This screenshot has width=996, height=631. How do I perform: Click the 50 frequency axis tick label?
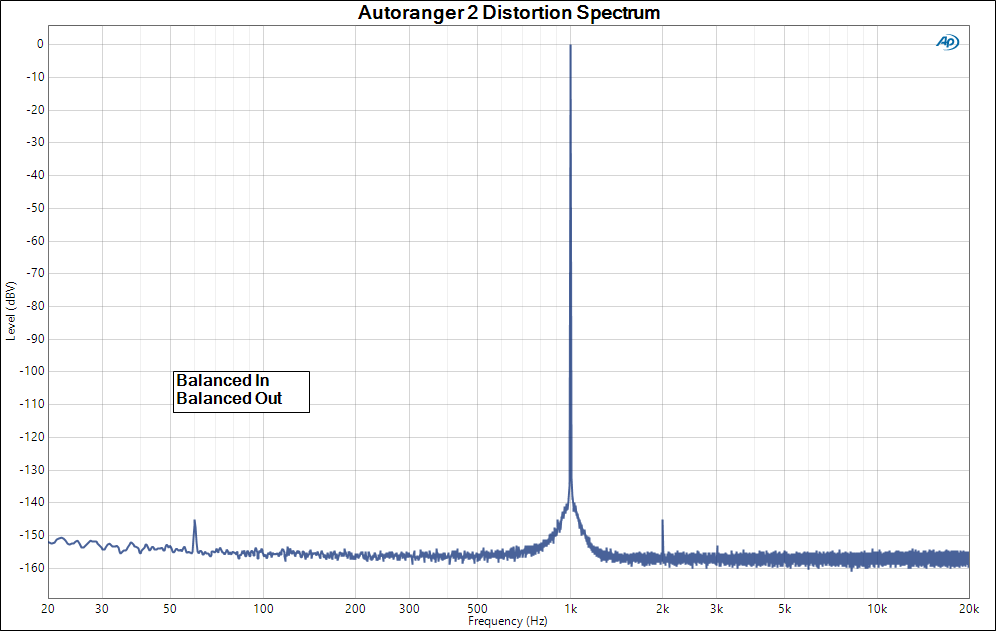(x=170, y=609)
